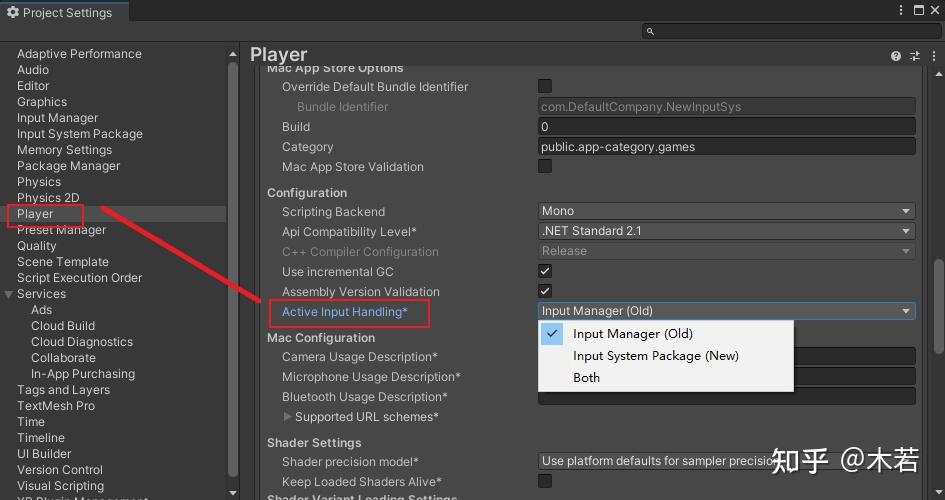The width and height of the screenshot is (945, 500).
Task: Select Script Execution Order category
Action: pos(79,278)
